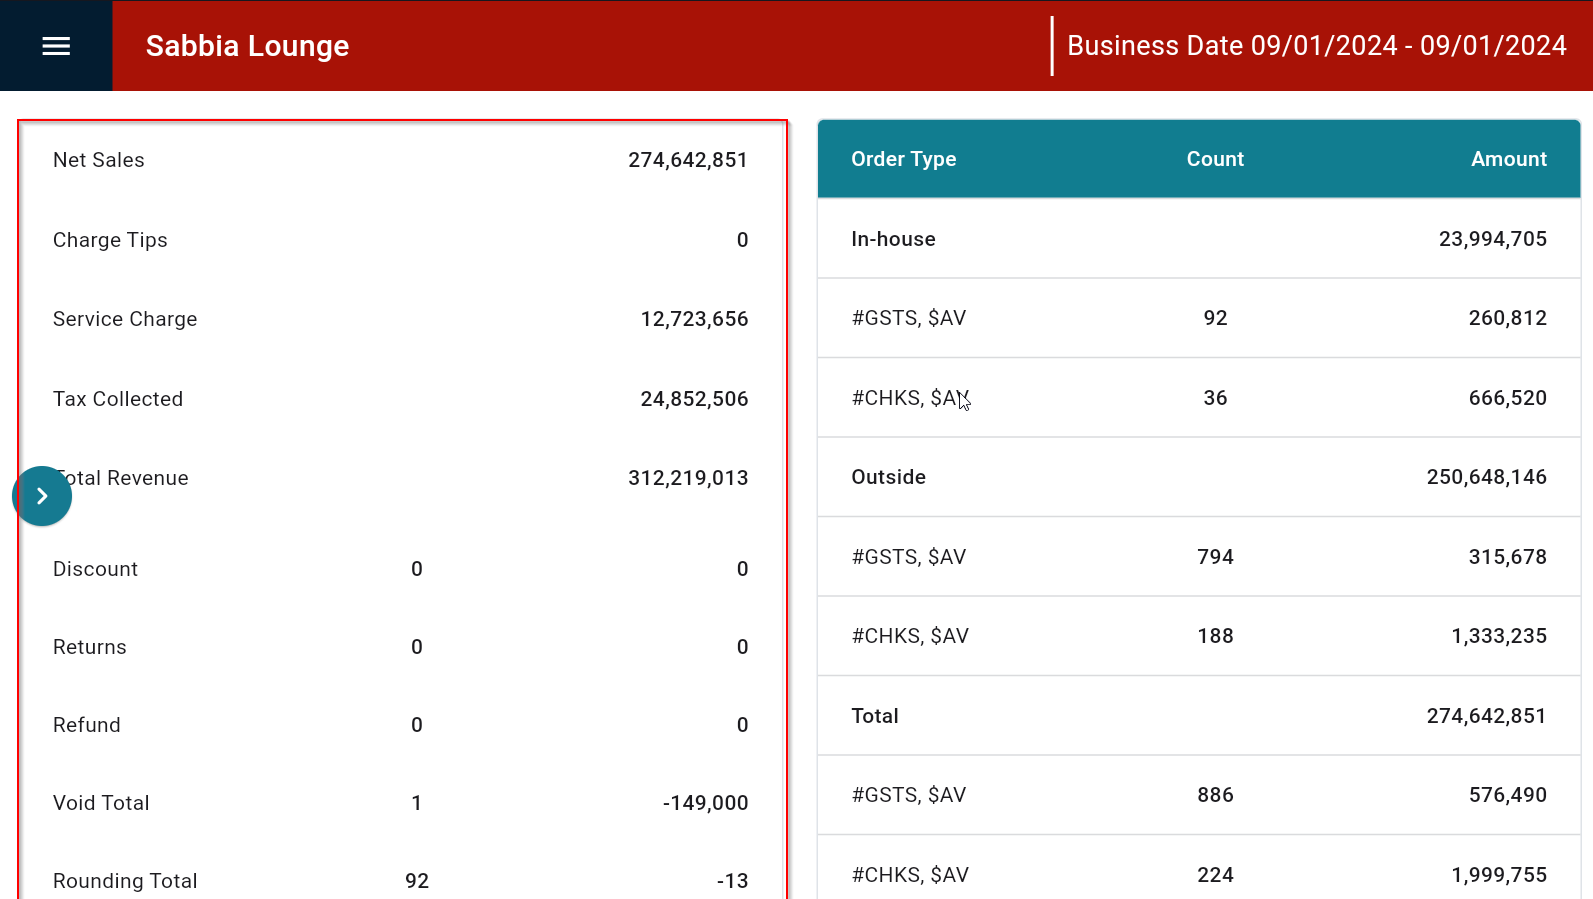Select the Tax Collected label
The image size is (1593, 899).
click(x=118, y=399)
